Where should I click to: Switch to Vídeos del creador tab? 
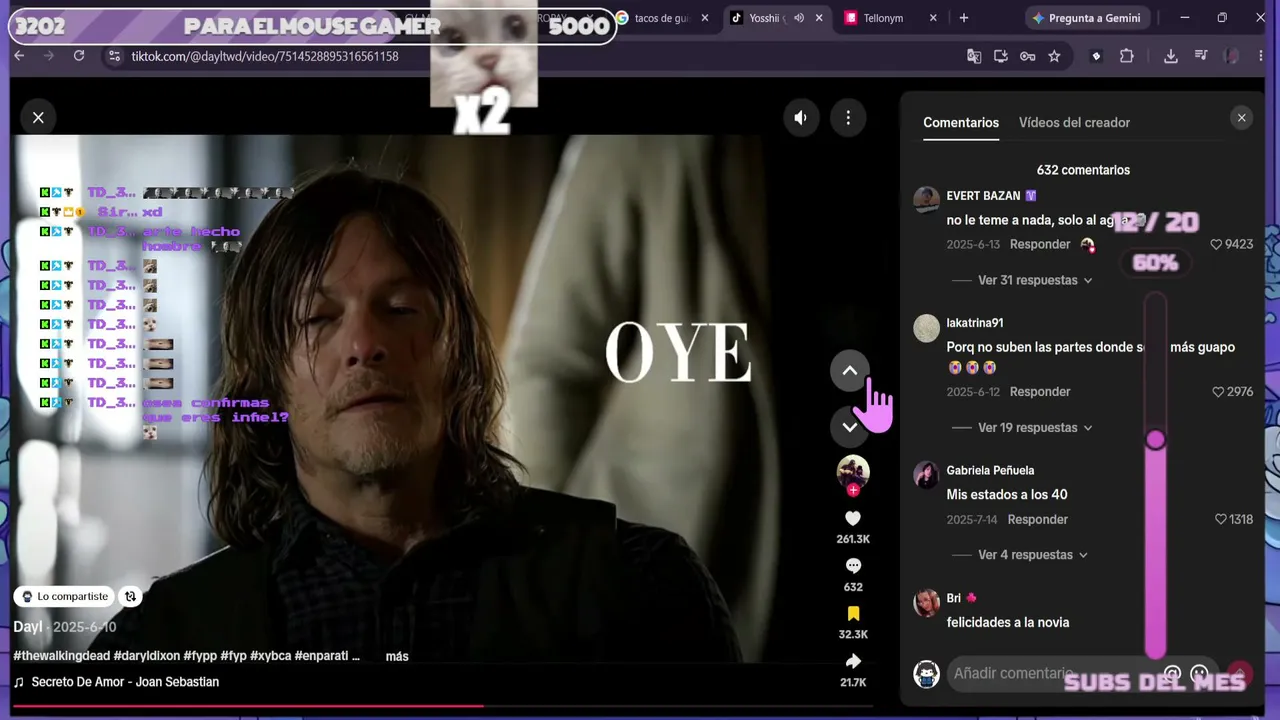1074,122
